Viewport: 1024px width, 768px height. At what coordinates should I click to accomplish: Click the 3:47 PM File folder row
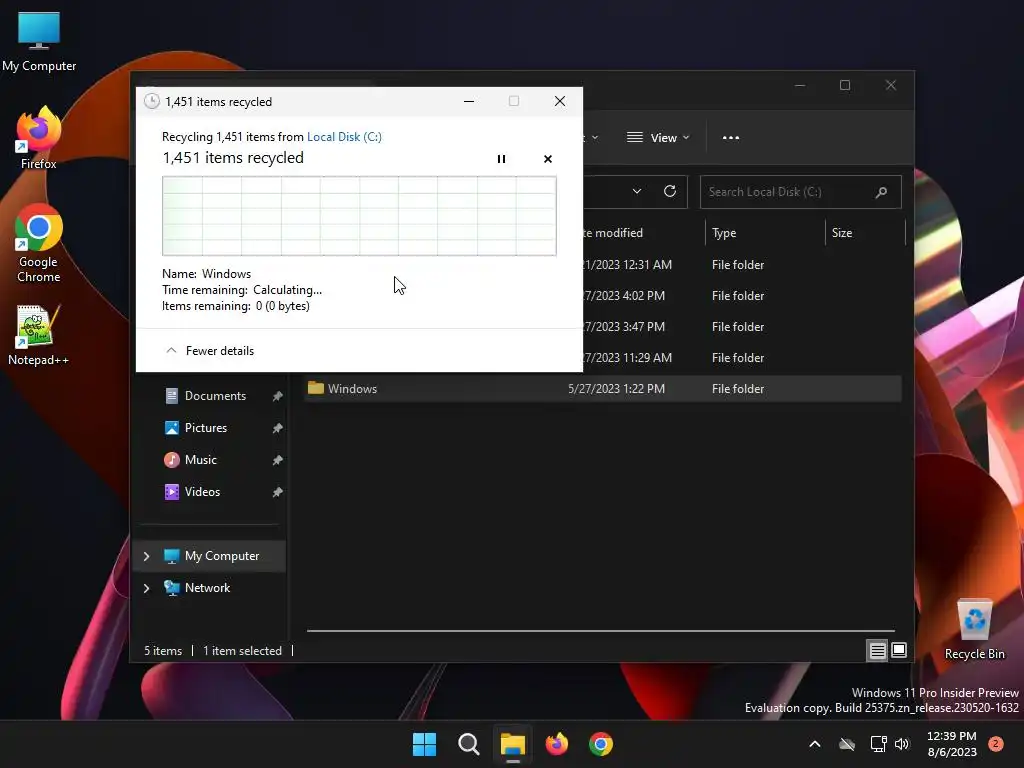[x=742, y=327]
